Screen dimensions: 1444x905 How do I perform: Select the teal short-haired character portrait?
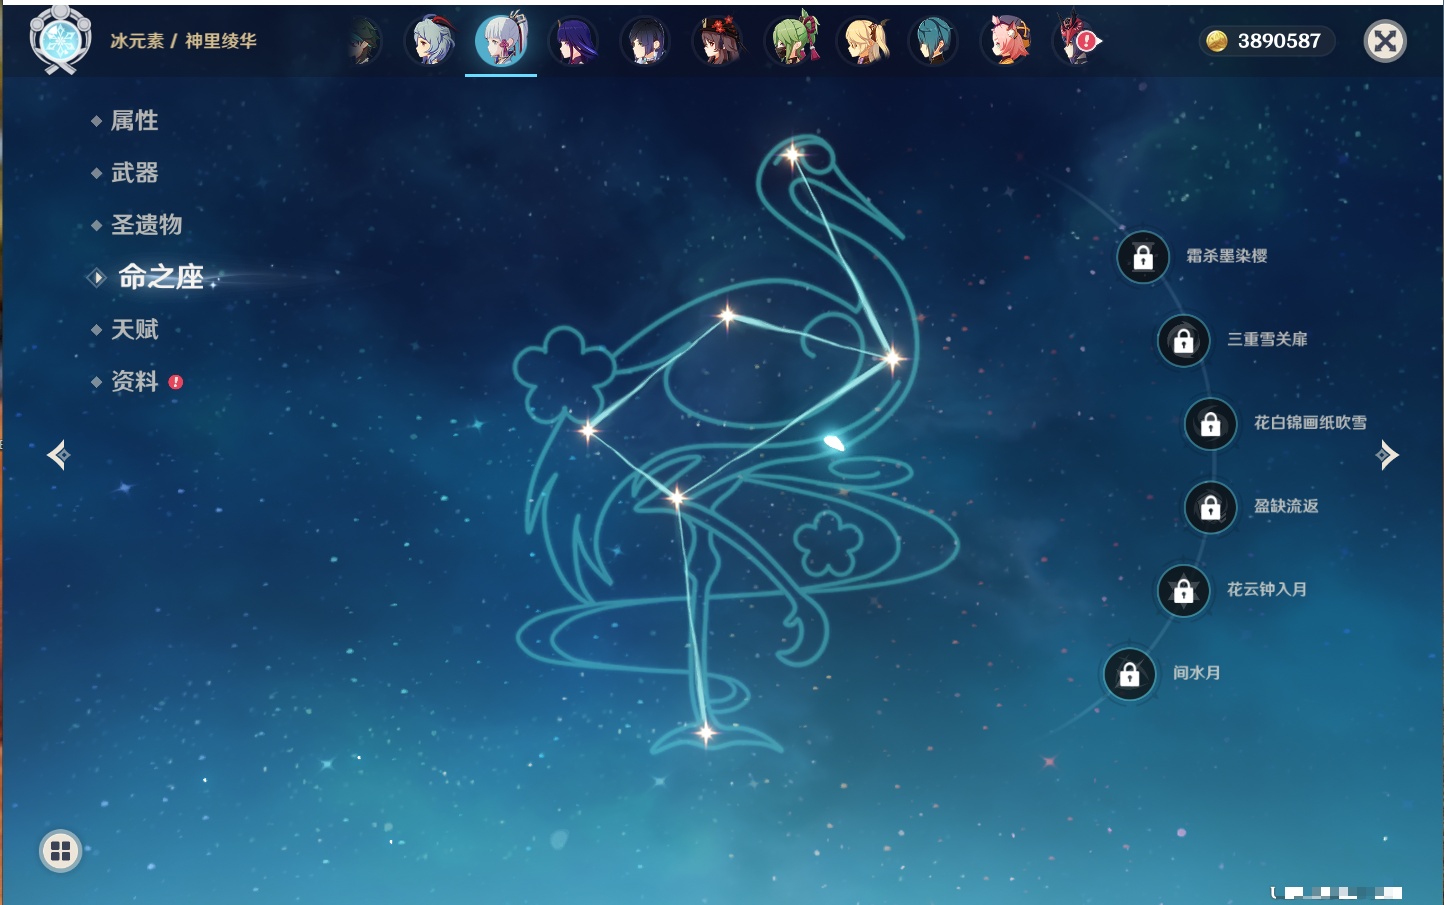pos(934,41)
